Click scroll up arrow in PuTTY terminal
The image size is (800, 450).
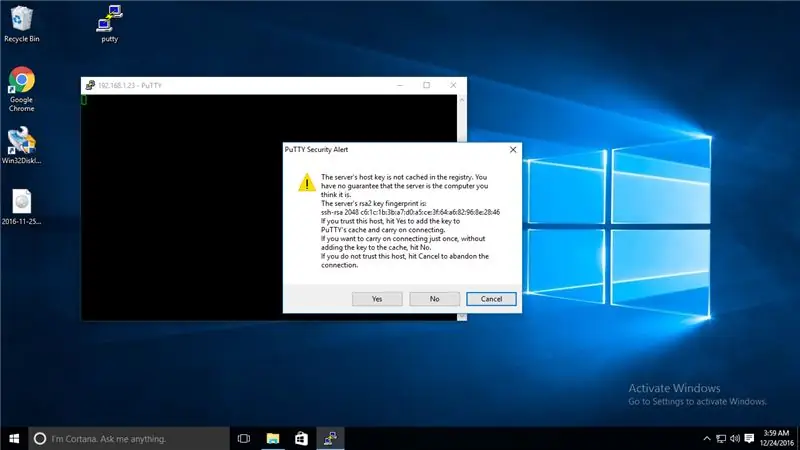(462, 99)
